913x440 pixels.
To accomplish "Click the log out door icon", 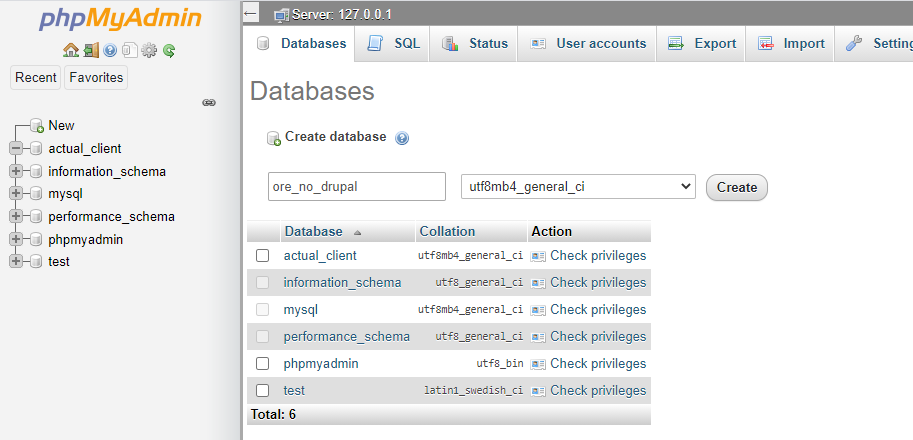I will (90, 50).
